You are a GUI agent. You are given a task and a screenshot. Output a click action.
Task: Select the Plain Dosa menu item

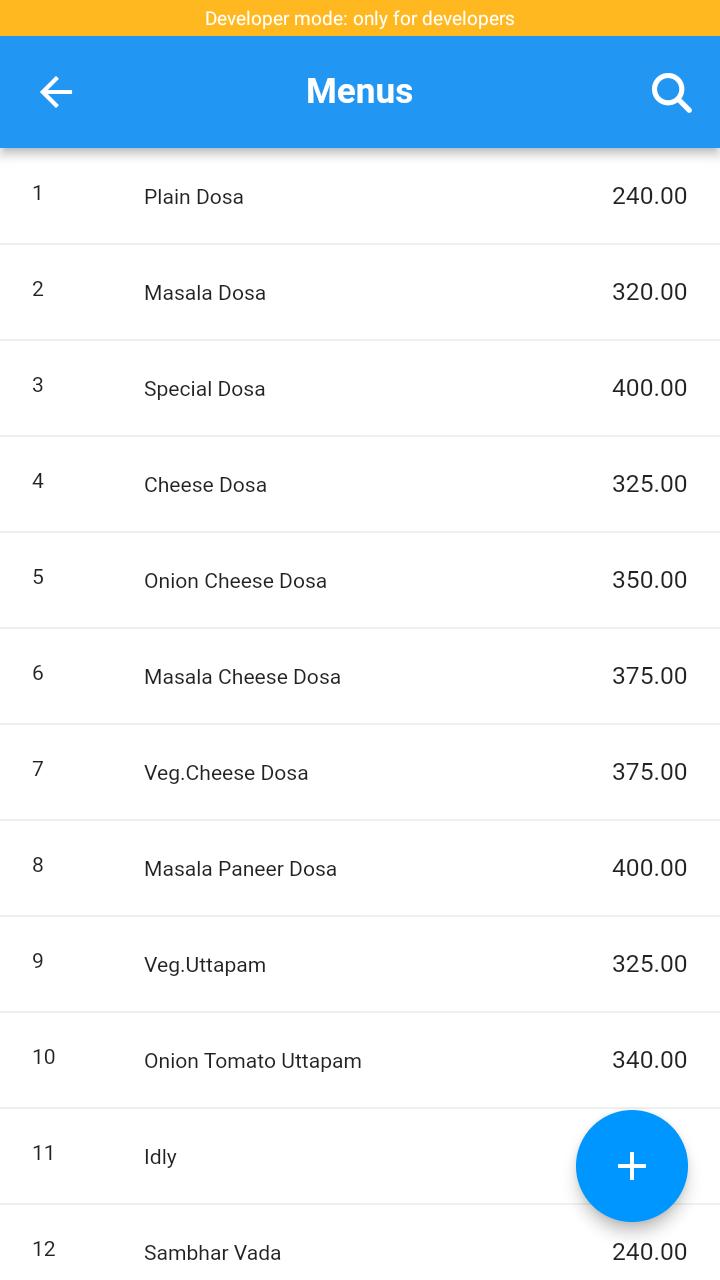pyautogui.click(x=360, y=196)
